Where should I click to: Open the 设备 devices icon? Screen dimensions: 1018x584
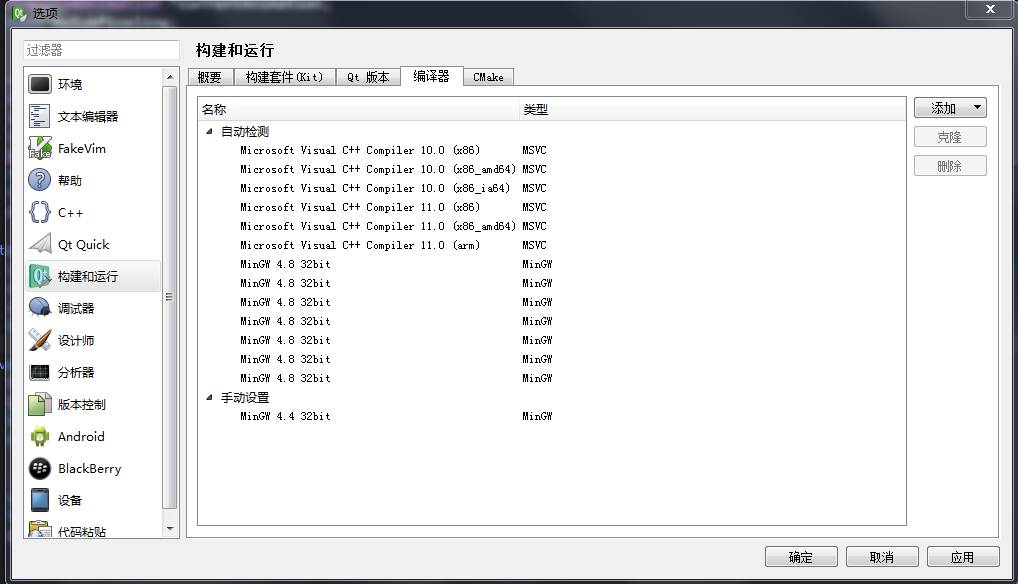[x=40, y=500]
